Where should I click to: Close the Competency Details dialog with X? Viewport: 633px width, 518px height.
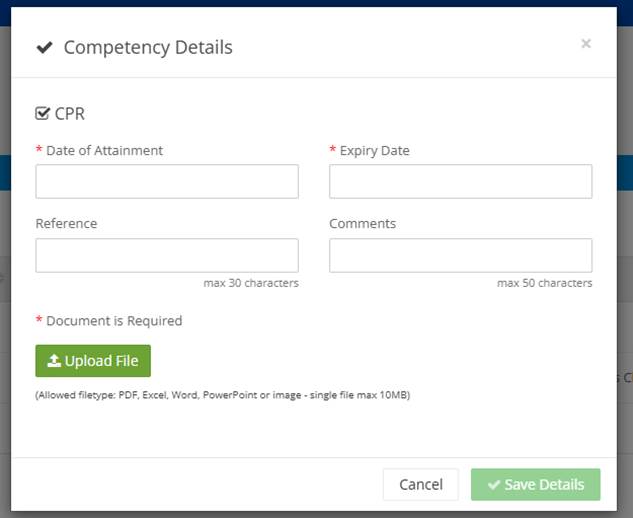[x=586, y=43]
